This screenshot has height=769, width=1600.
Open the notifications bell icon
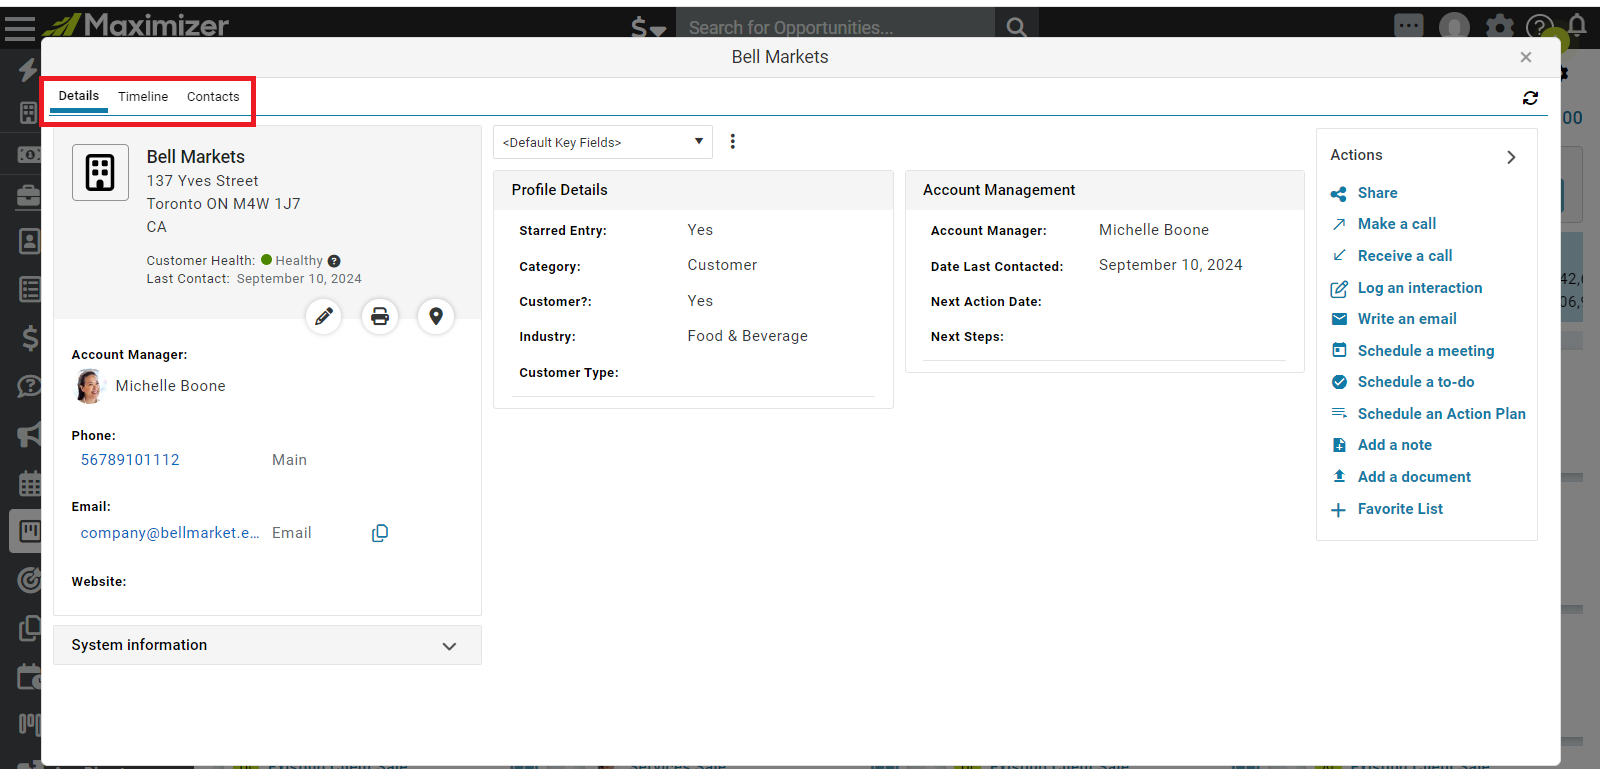pyautogui.click(x=1578, y=24)
